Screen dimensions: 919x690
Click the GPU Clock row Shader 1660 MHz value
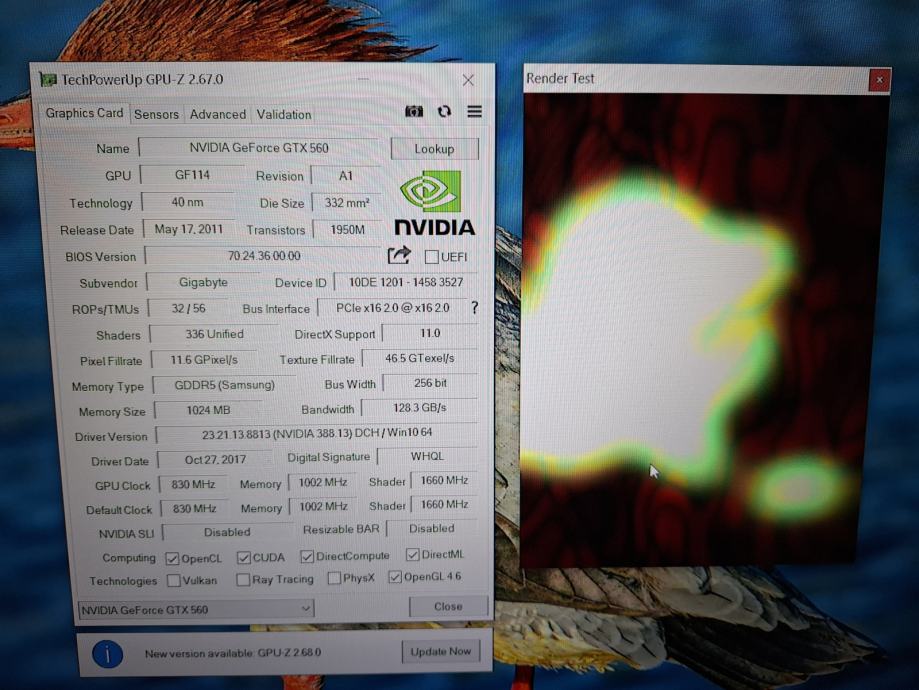click(444, 481)
